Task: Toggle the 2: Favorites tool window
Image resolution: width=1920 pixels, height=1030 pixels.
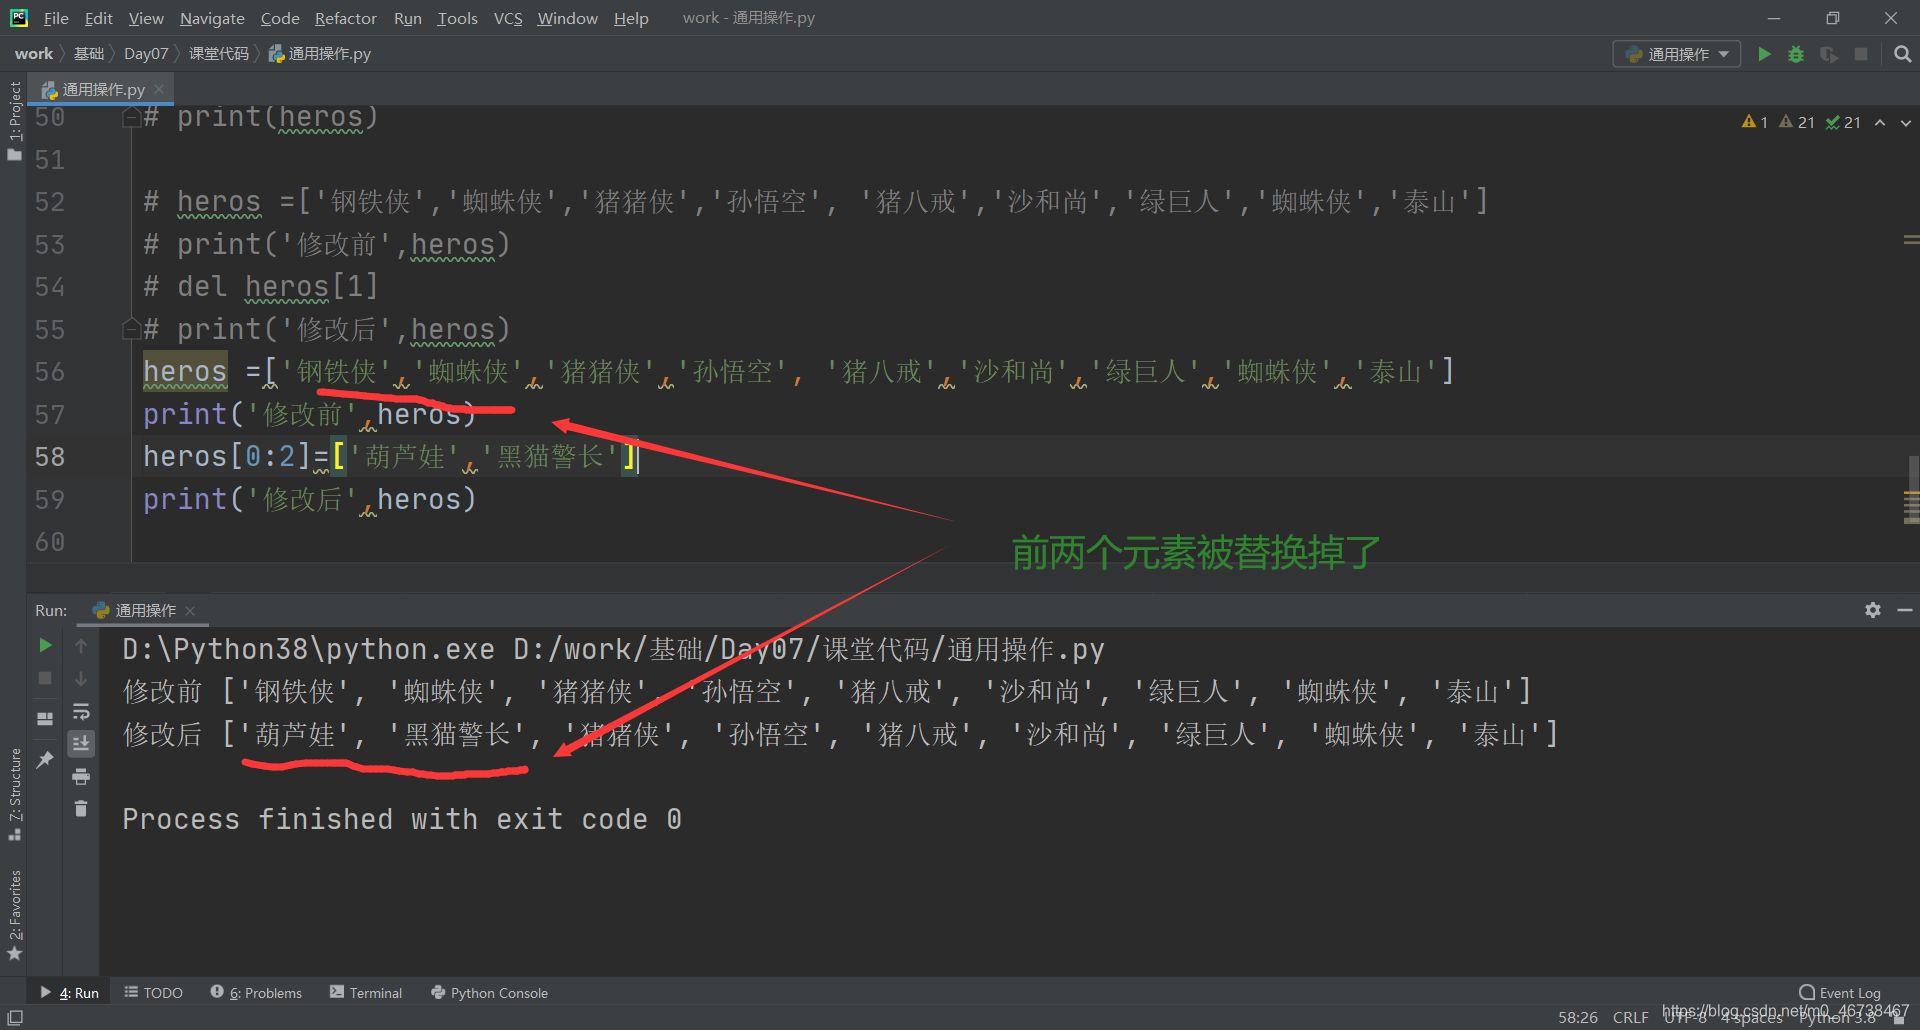Action: [14, 915]
